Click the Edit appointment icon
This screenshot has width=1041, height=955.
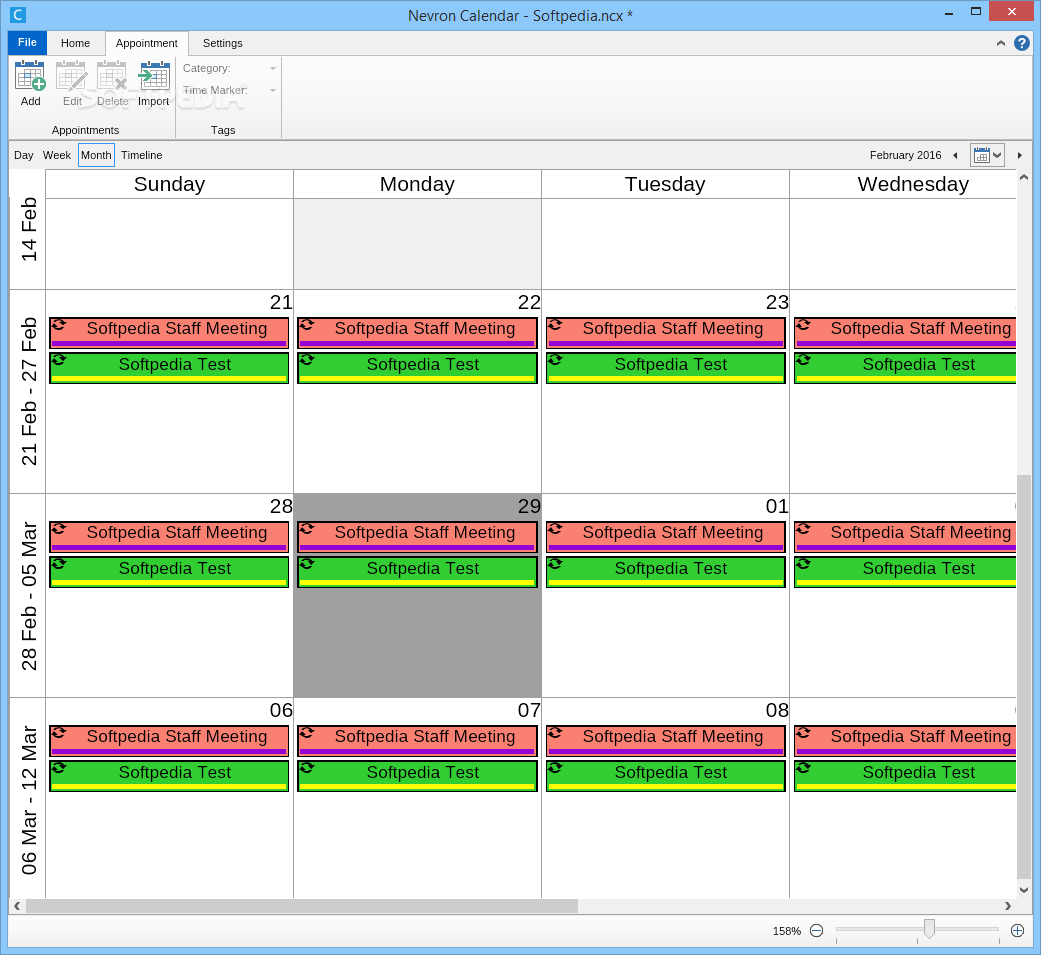point(72,76)
